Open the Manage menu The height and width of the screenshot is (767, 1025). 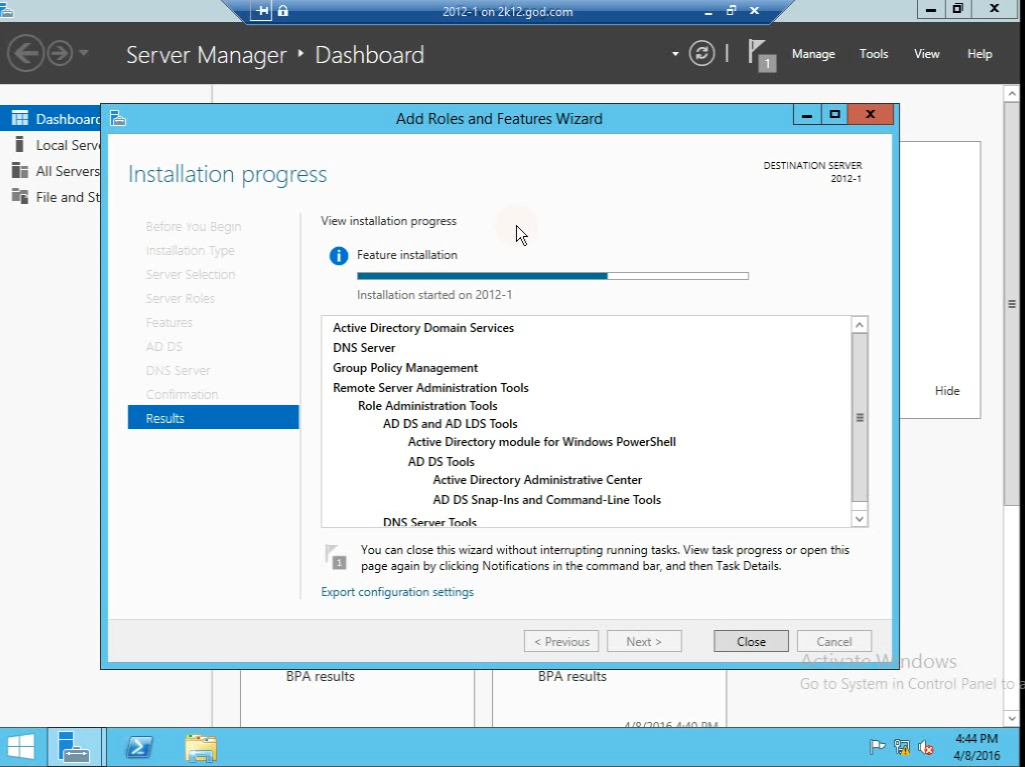(x=813, y=54)
